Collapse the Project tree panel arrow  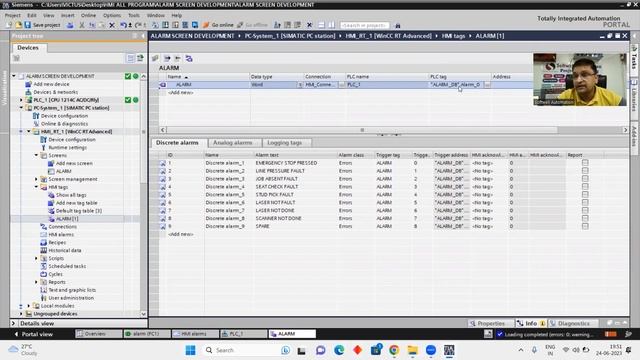143,36
